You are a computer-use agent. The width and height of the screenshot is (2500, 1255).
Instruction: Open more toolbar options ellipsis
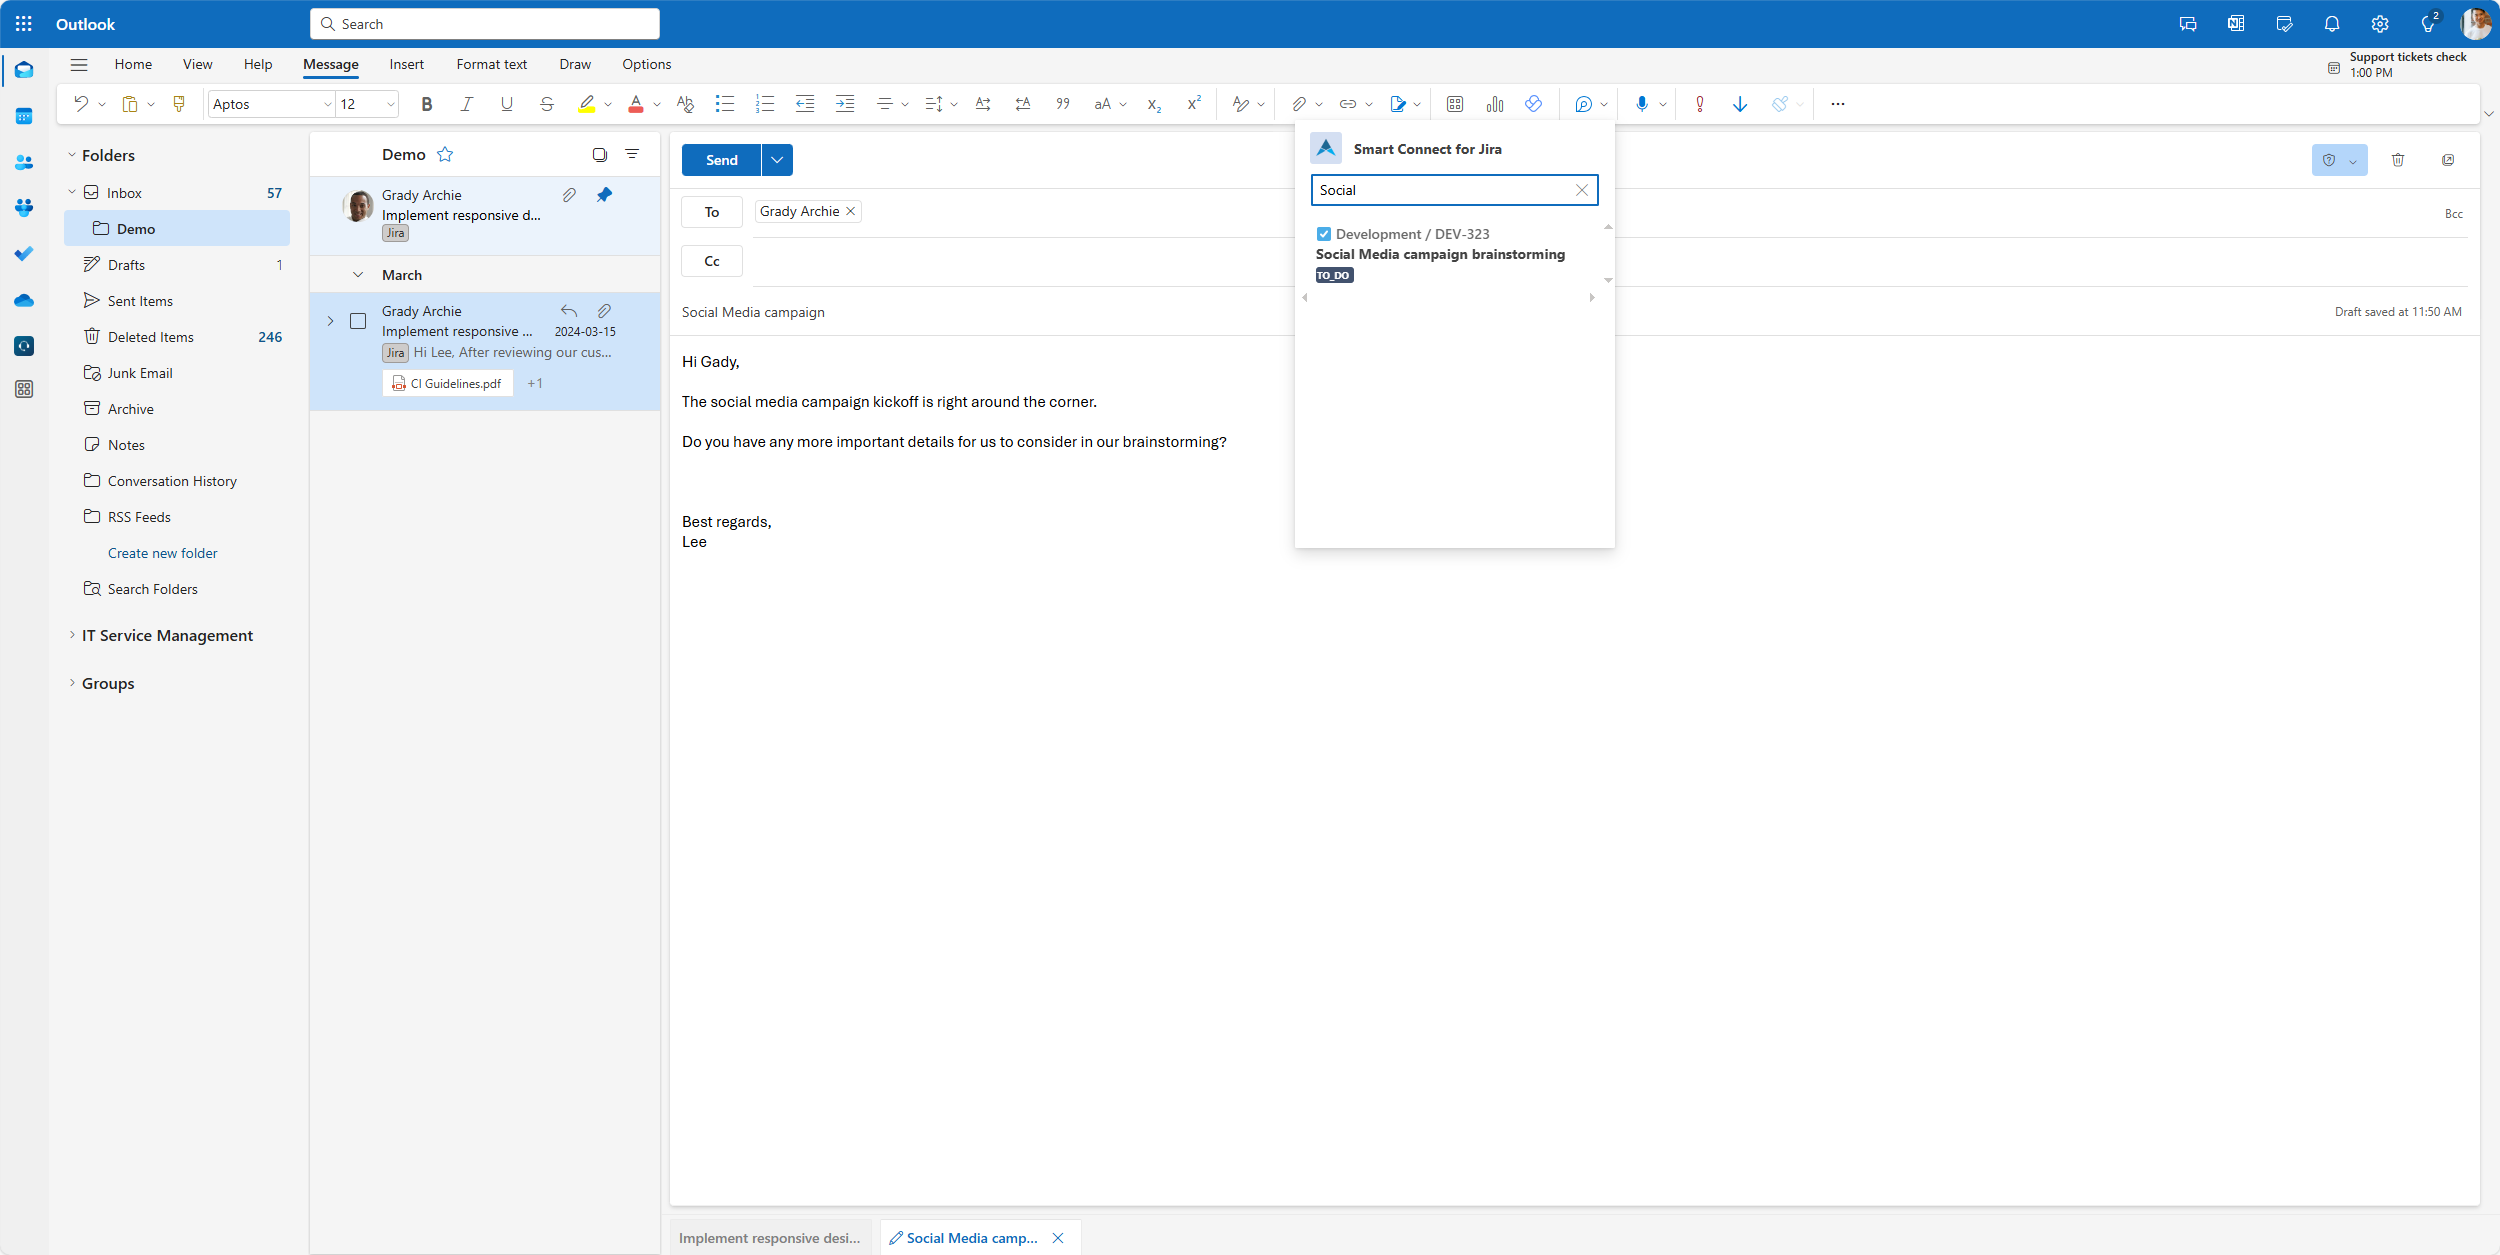click(1838, 104)
